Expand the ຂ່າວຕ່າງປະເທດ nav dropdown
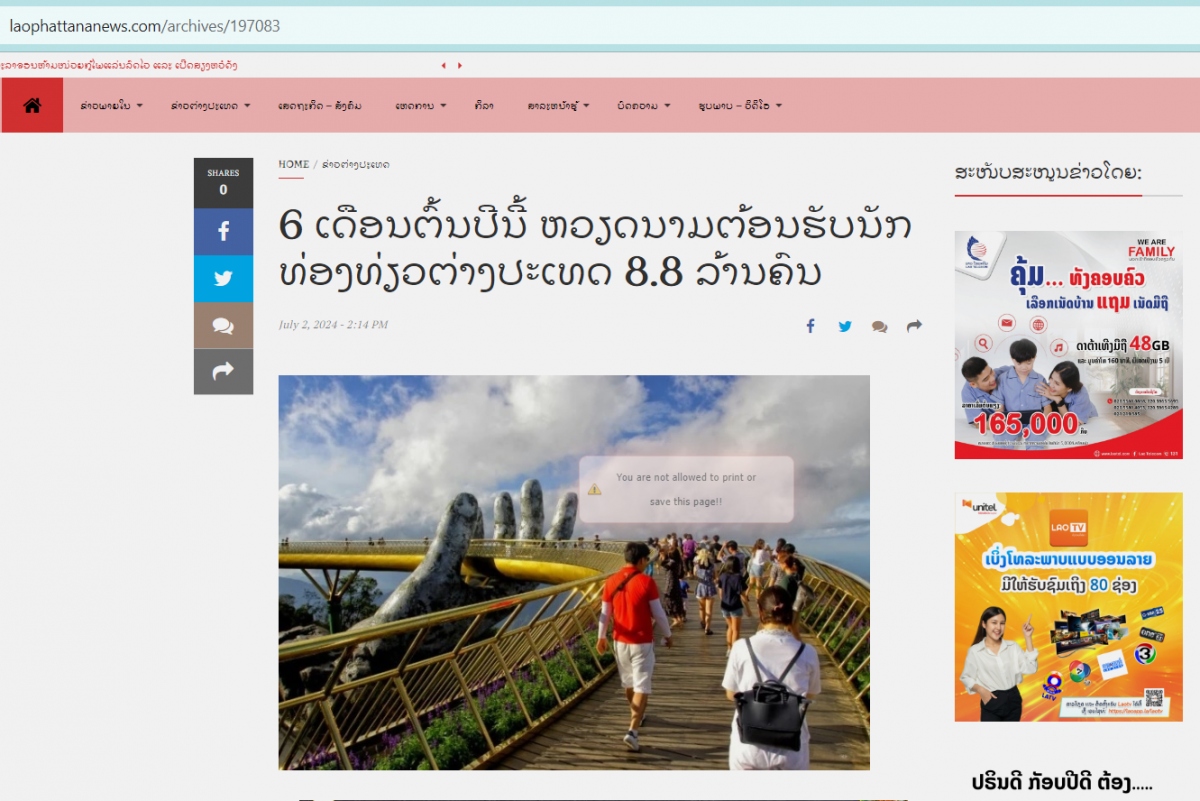1200x801 pixels. 210,106
